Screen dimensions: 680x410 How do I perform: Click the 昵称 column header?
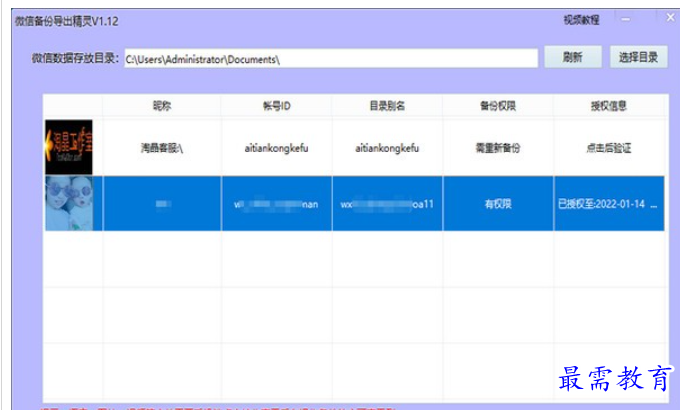(x=162, y=105)
